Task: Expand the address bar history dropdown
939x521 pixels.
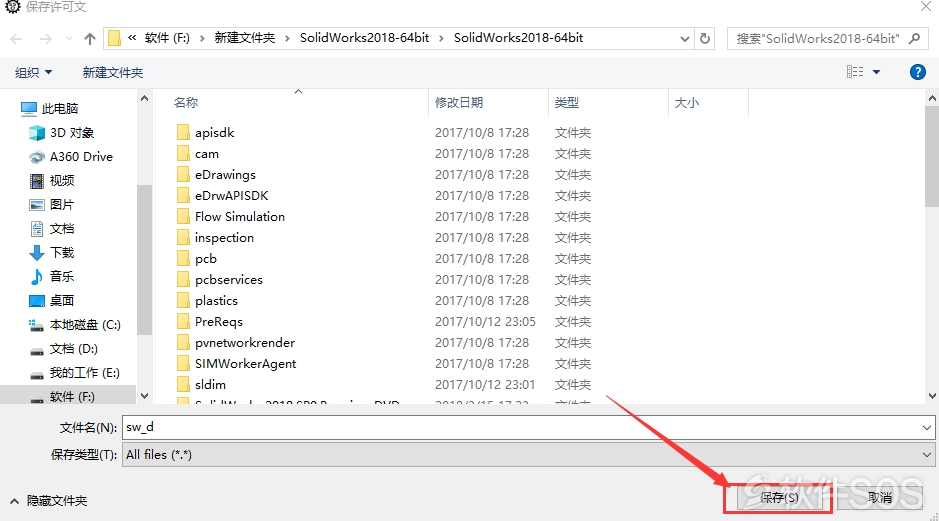Action: 684,38
